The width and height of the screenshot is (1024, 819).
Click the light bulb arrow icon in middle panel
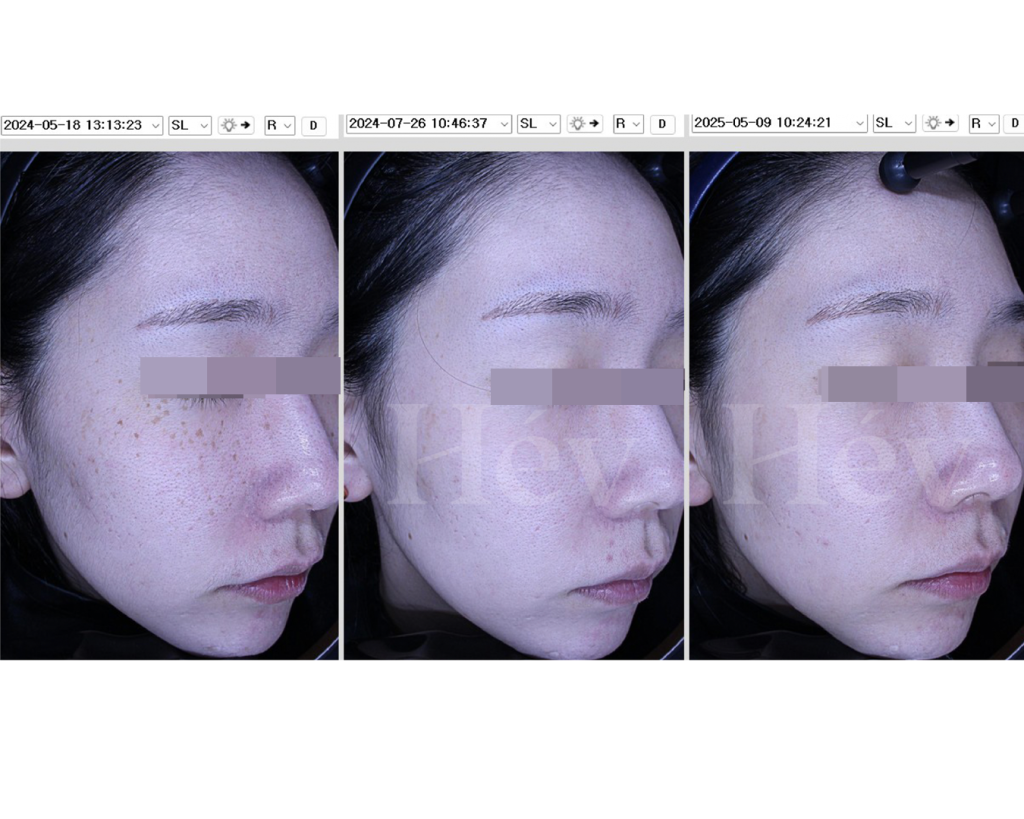click(x=584, y=123)
